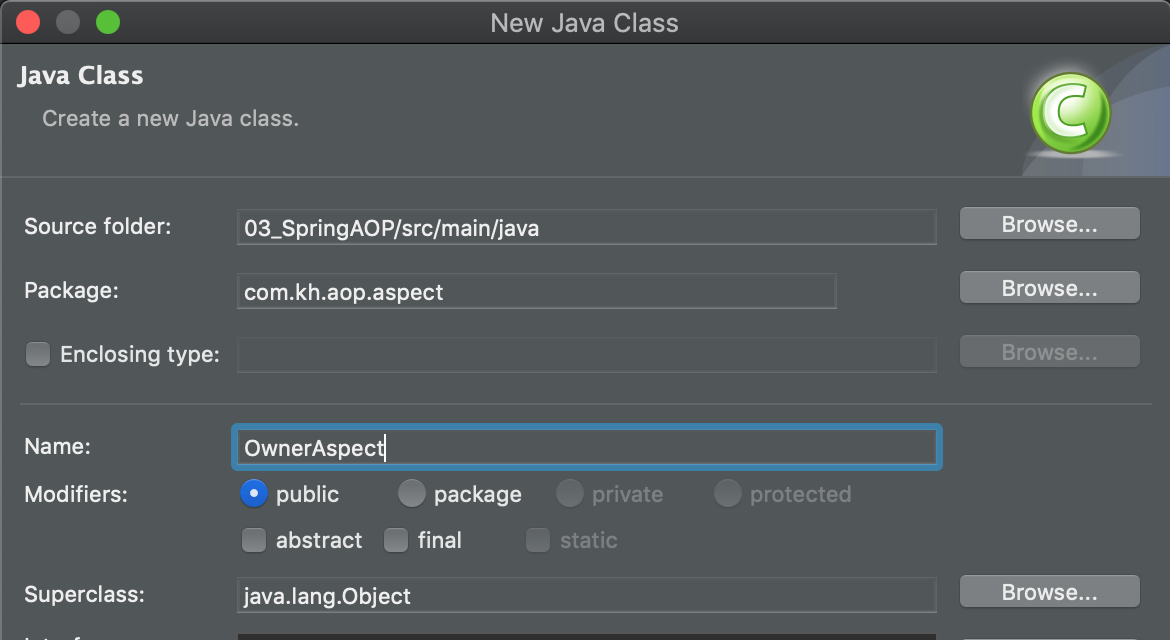The height and width of the screenshot is (640, 1170).
Task: Browse for the Source folder
Action: pyautogui.click(x=1049, y=224)
